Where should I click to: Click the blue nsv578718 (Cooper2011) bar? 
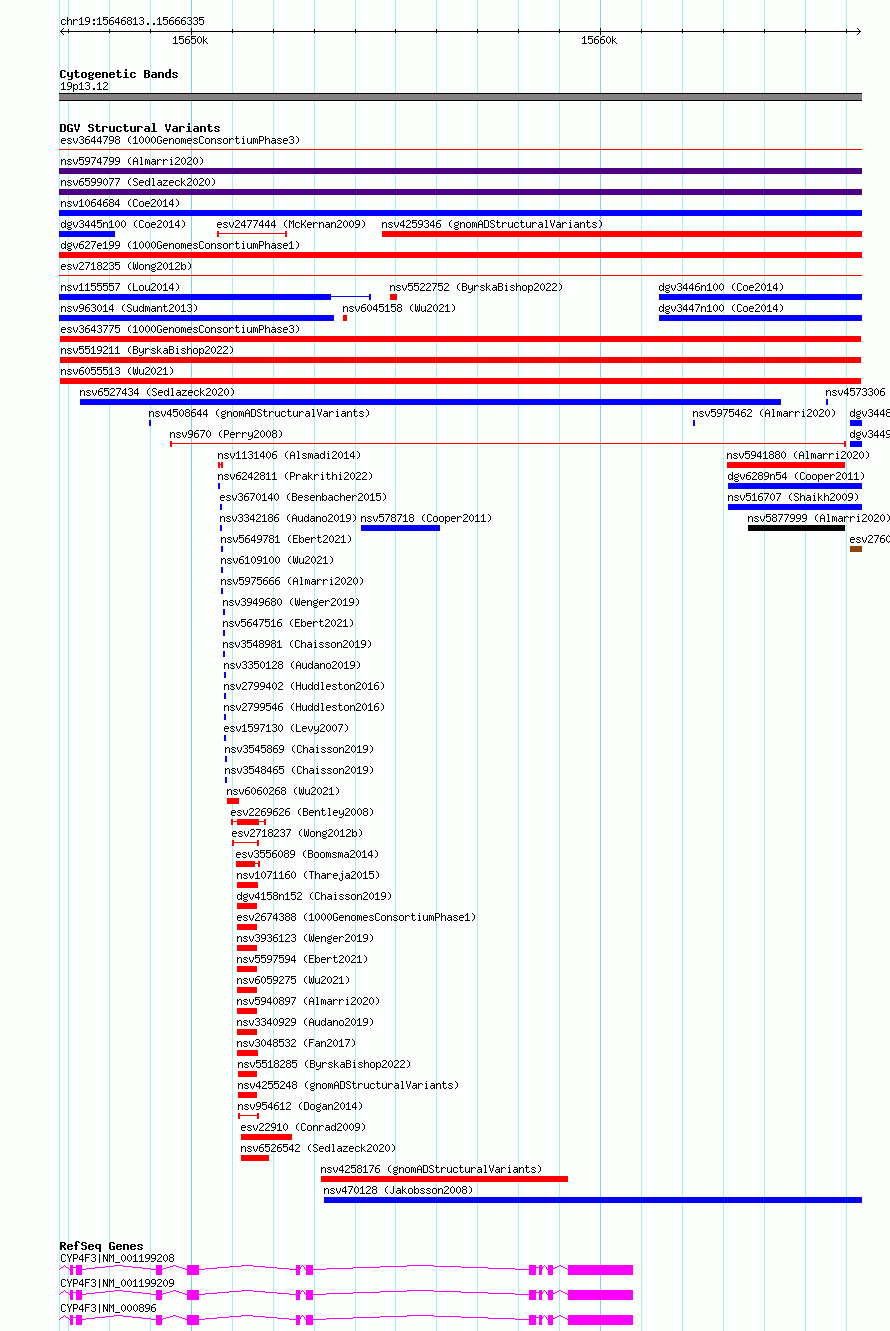click(400, 528)
